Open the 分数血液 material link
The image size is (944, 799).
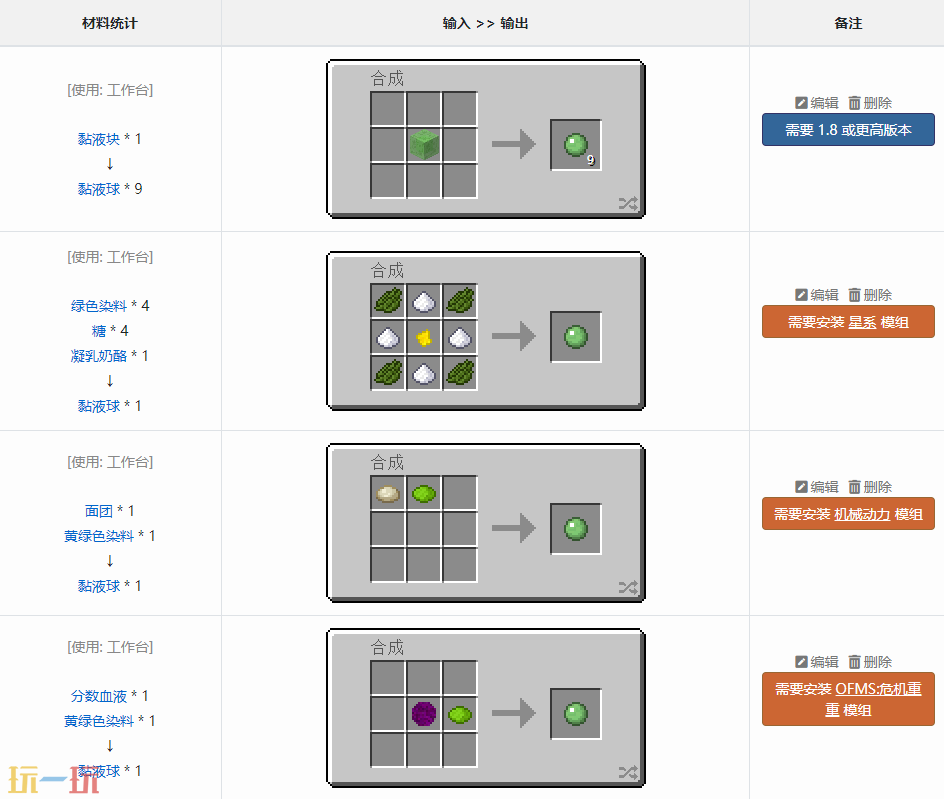pyautogui.click(x=99, y=696)
